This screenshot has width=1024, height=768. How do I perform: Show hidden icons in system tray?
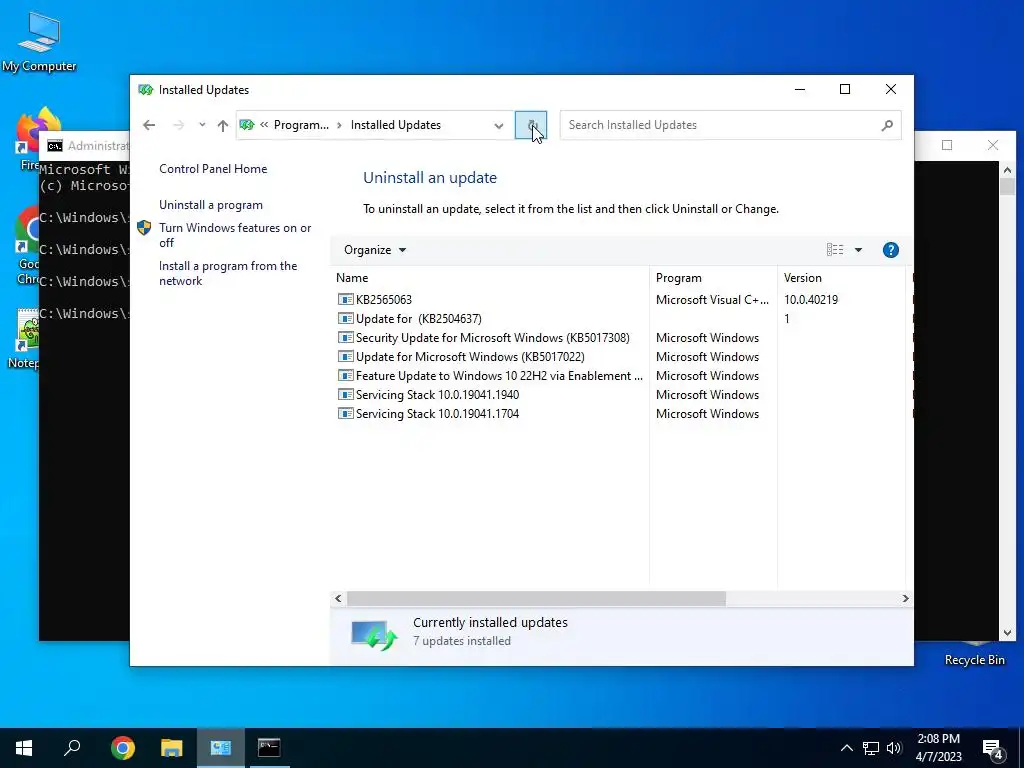(x=846, y=748)
